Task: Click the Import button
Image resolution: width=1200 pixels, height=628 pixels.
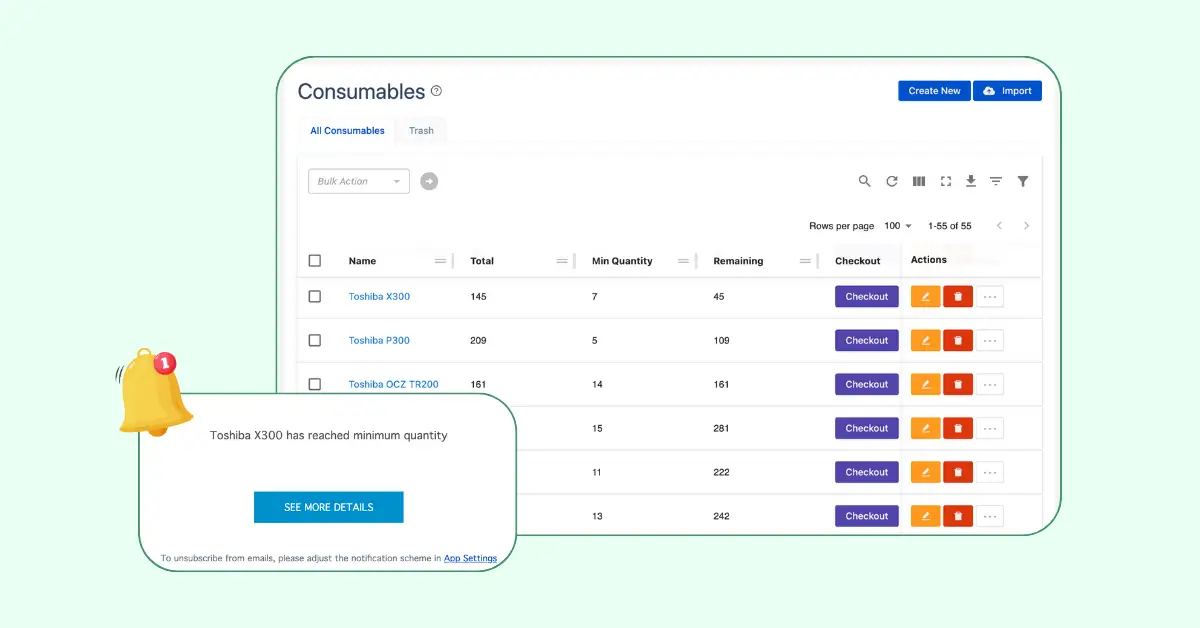Action: pos(1008,91)
